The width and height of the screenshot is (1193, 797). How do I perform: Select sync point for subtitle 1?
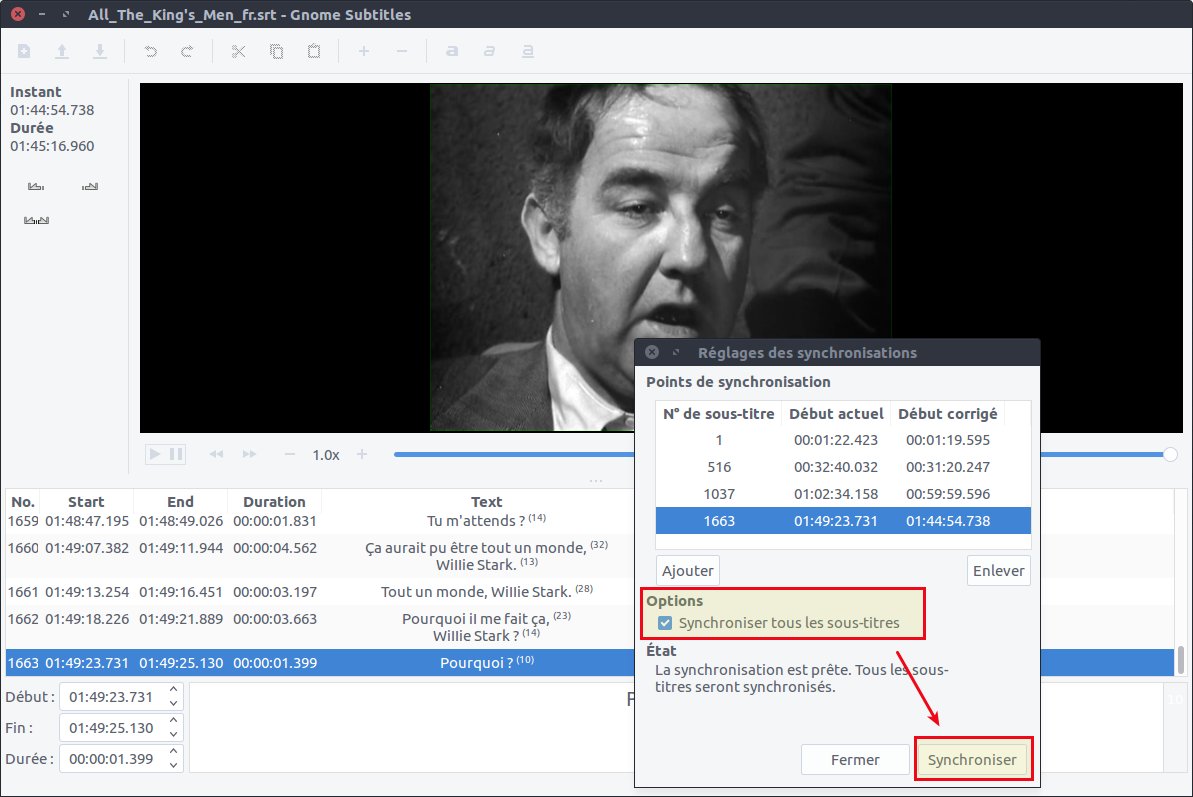[843, 440]
